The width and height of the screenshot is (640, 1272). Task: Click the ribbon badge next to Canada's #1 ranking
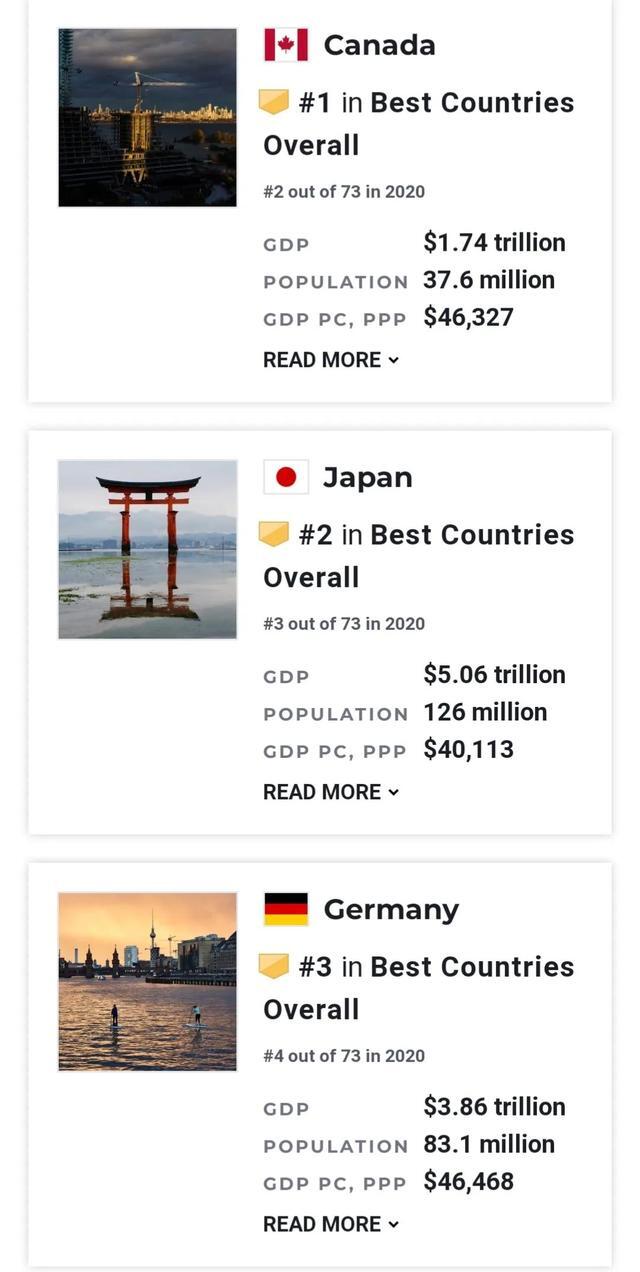[275, 101]
